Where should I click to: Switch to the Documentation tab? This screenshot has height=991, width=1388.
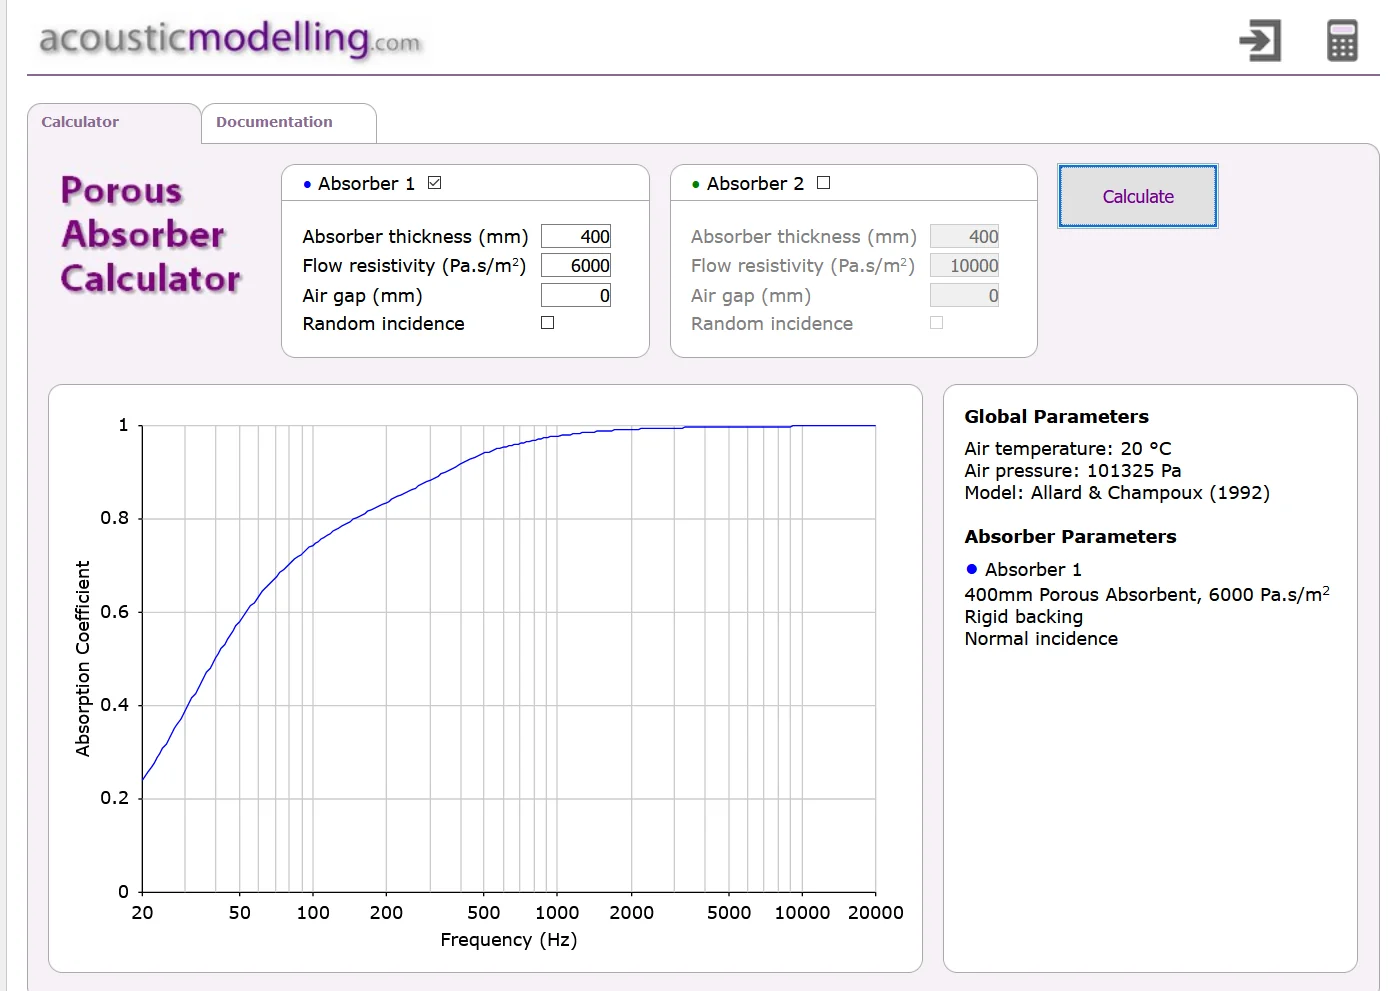click(x=289, y=123)
